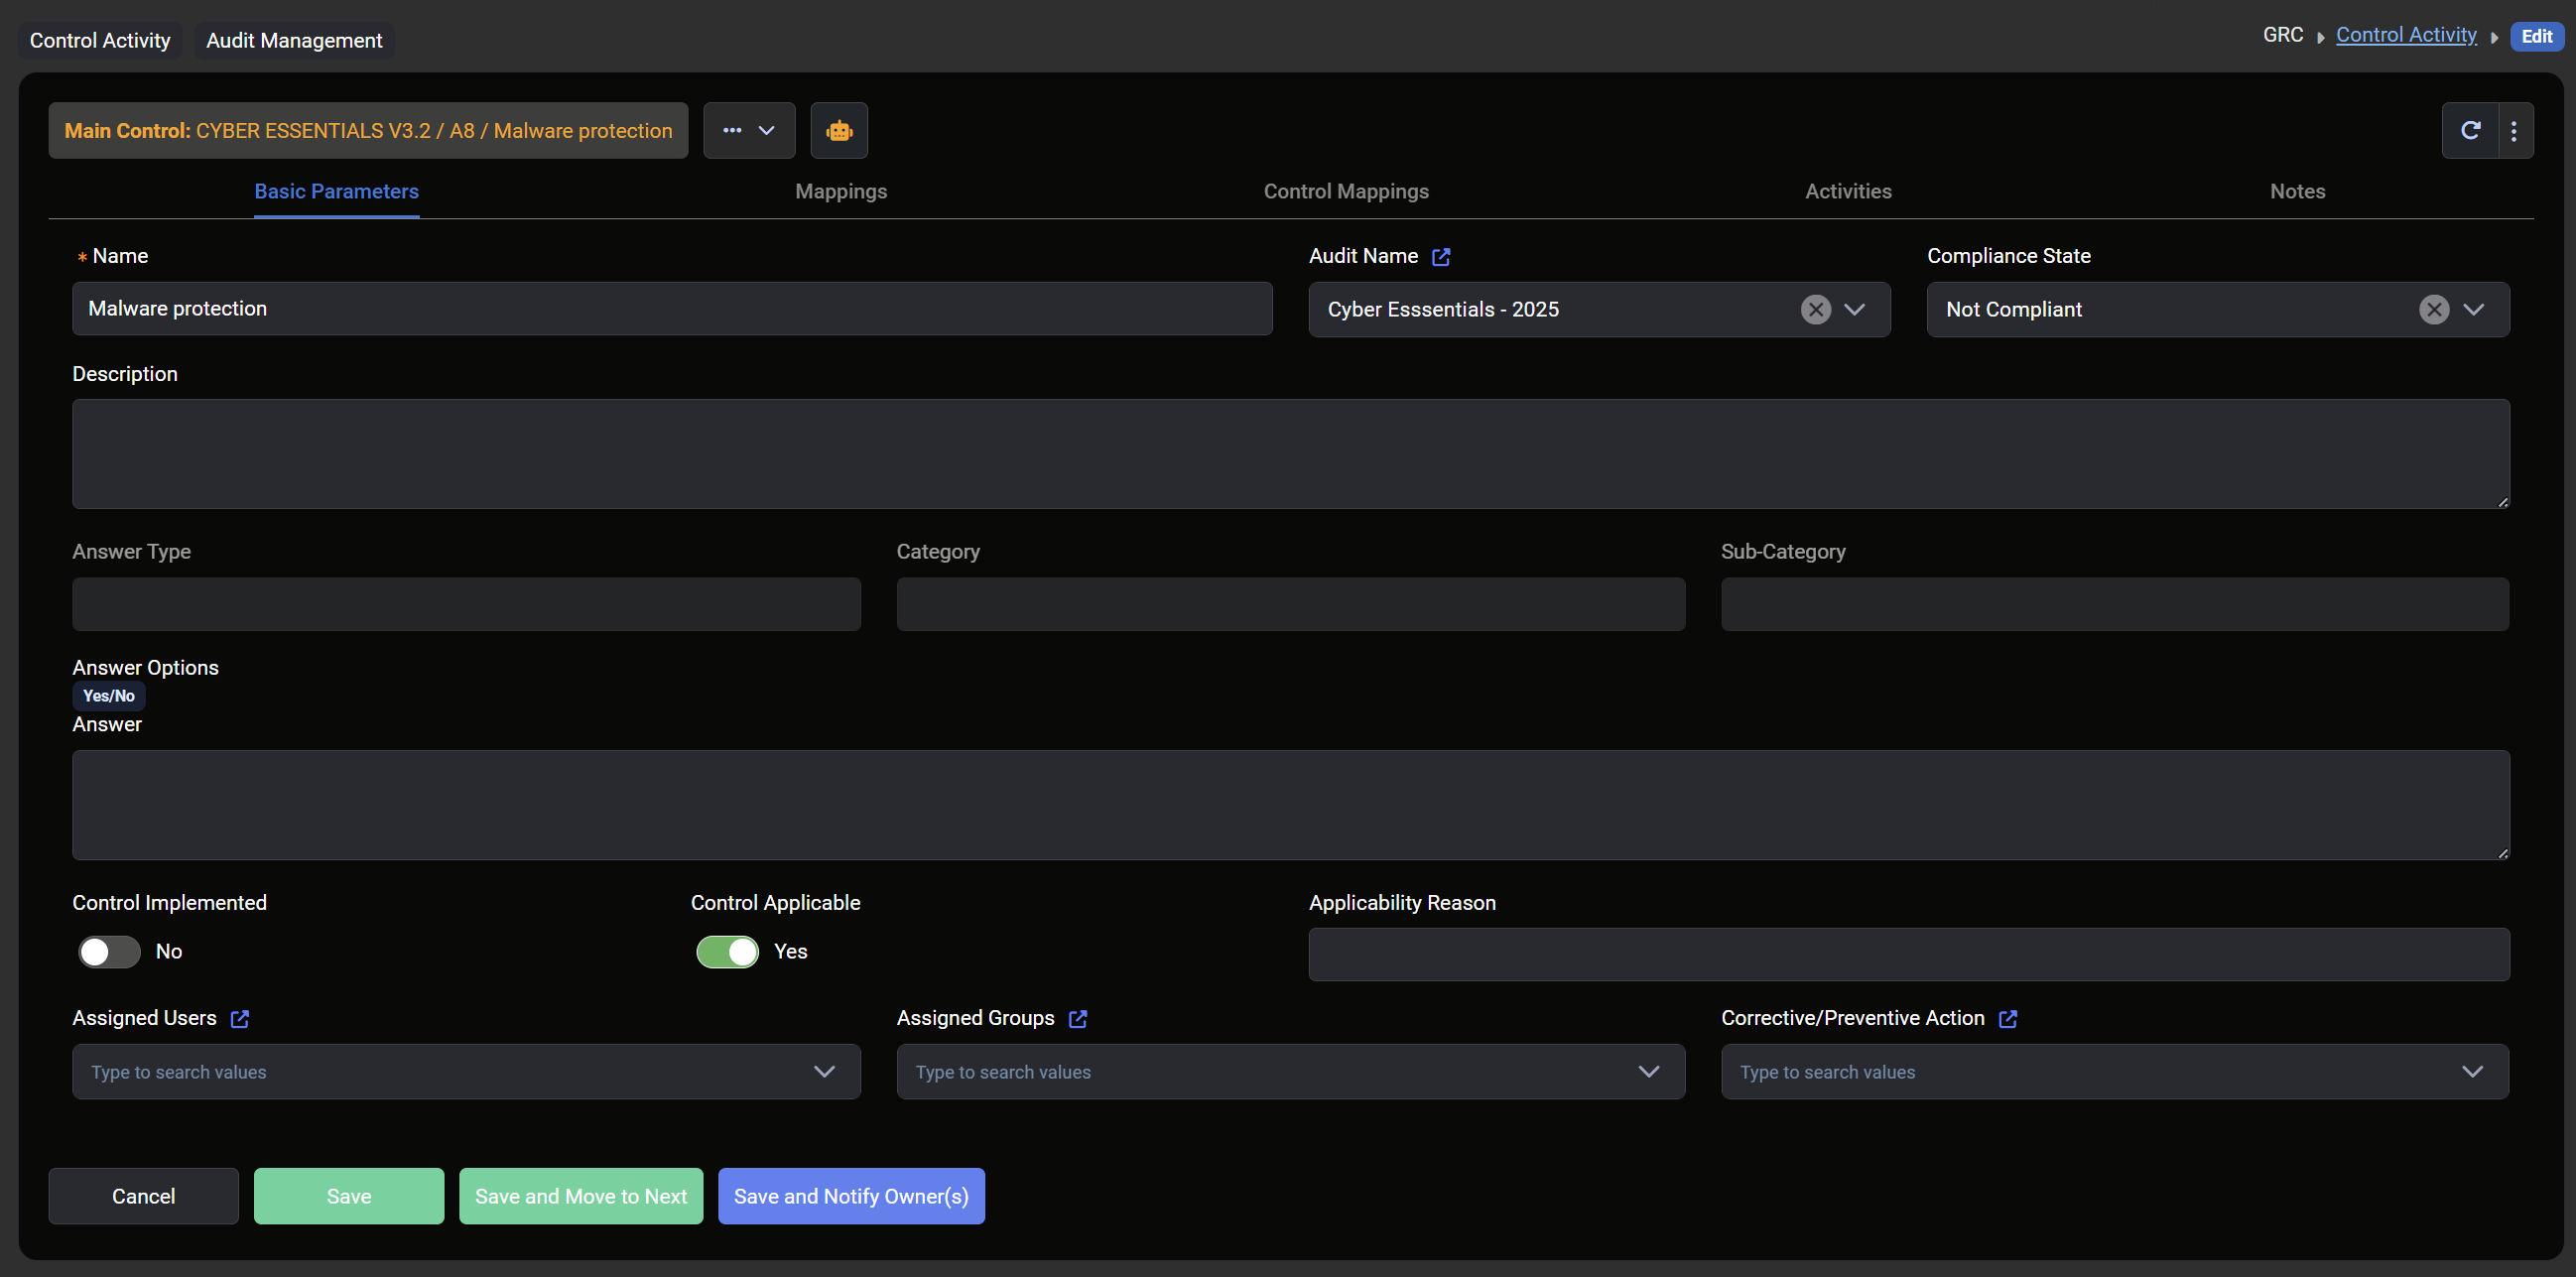This screenshot has width=2576, height=1277.
Task: Clear the Cyber Esssentials - 2025 audit selection
Action: pyautogui.click(x=1815, y=309)
